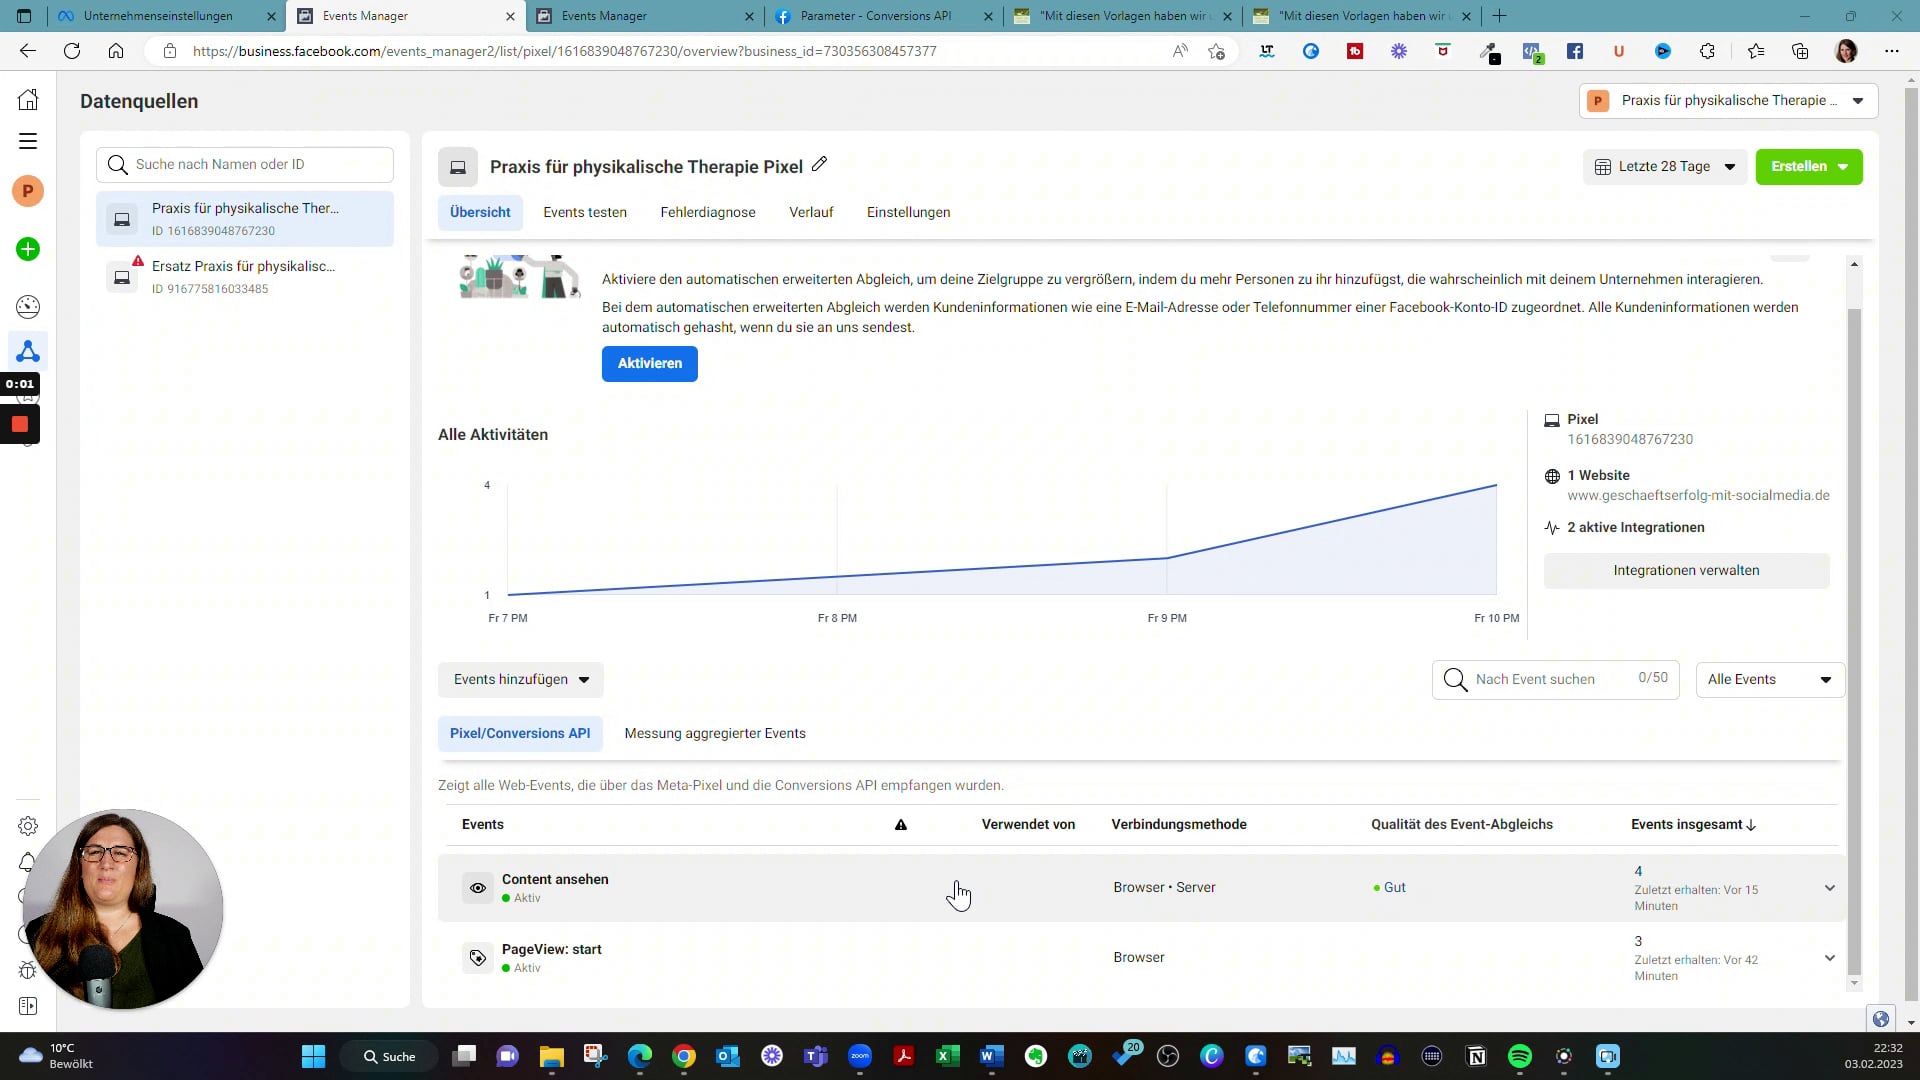
Task: Open the Events Manager home icon
Action: (x=28, y=99)
